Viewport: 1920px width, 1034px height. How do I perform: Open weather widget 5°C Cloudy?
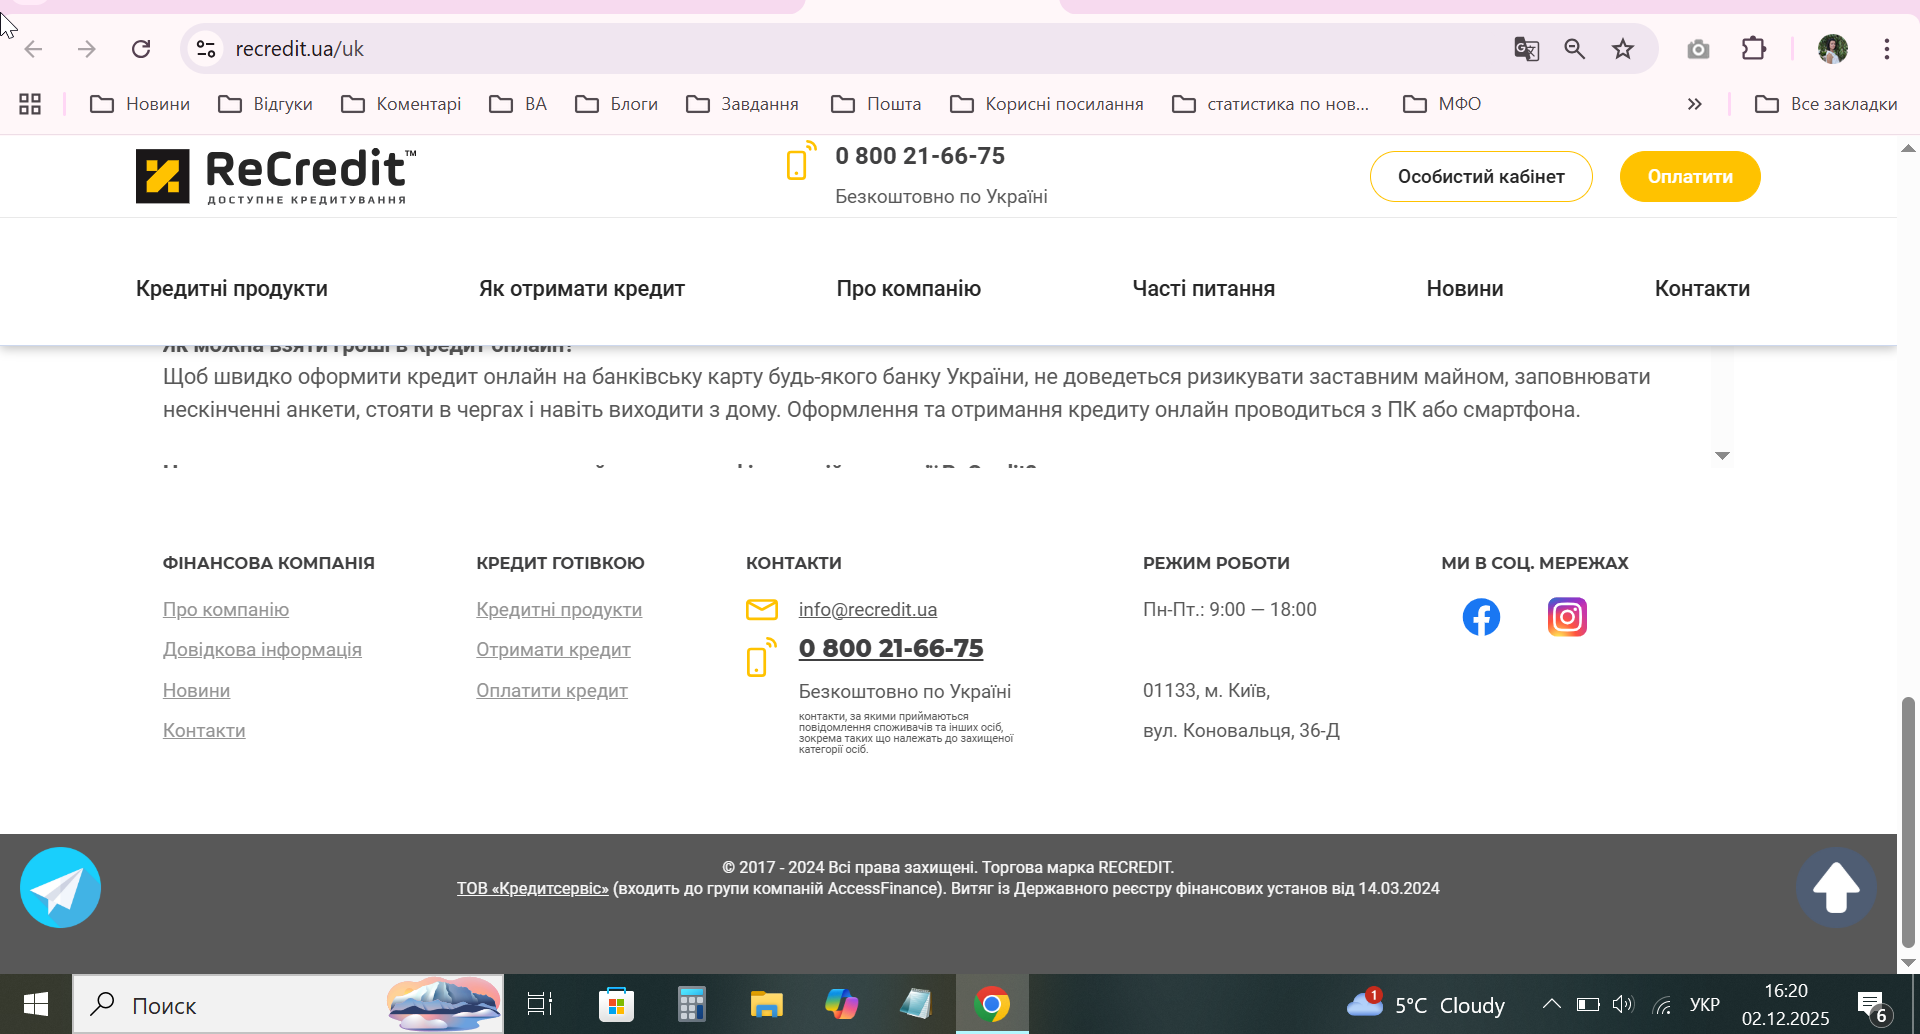[1426, 1004]
